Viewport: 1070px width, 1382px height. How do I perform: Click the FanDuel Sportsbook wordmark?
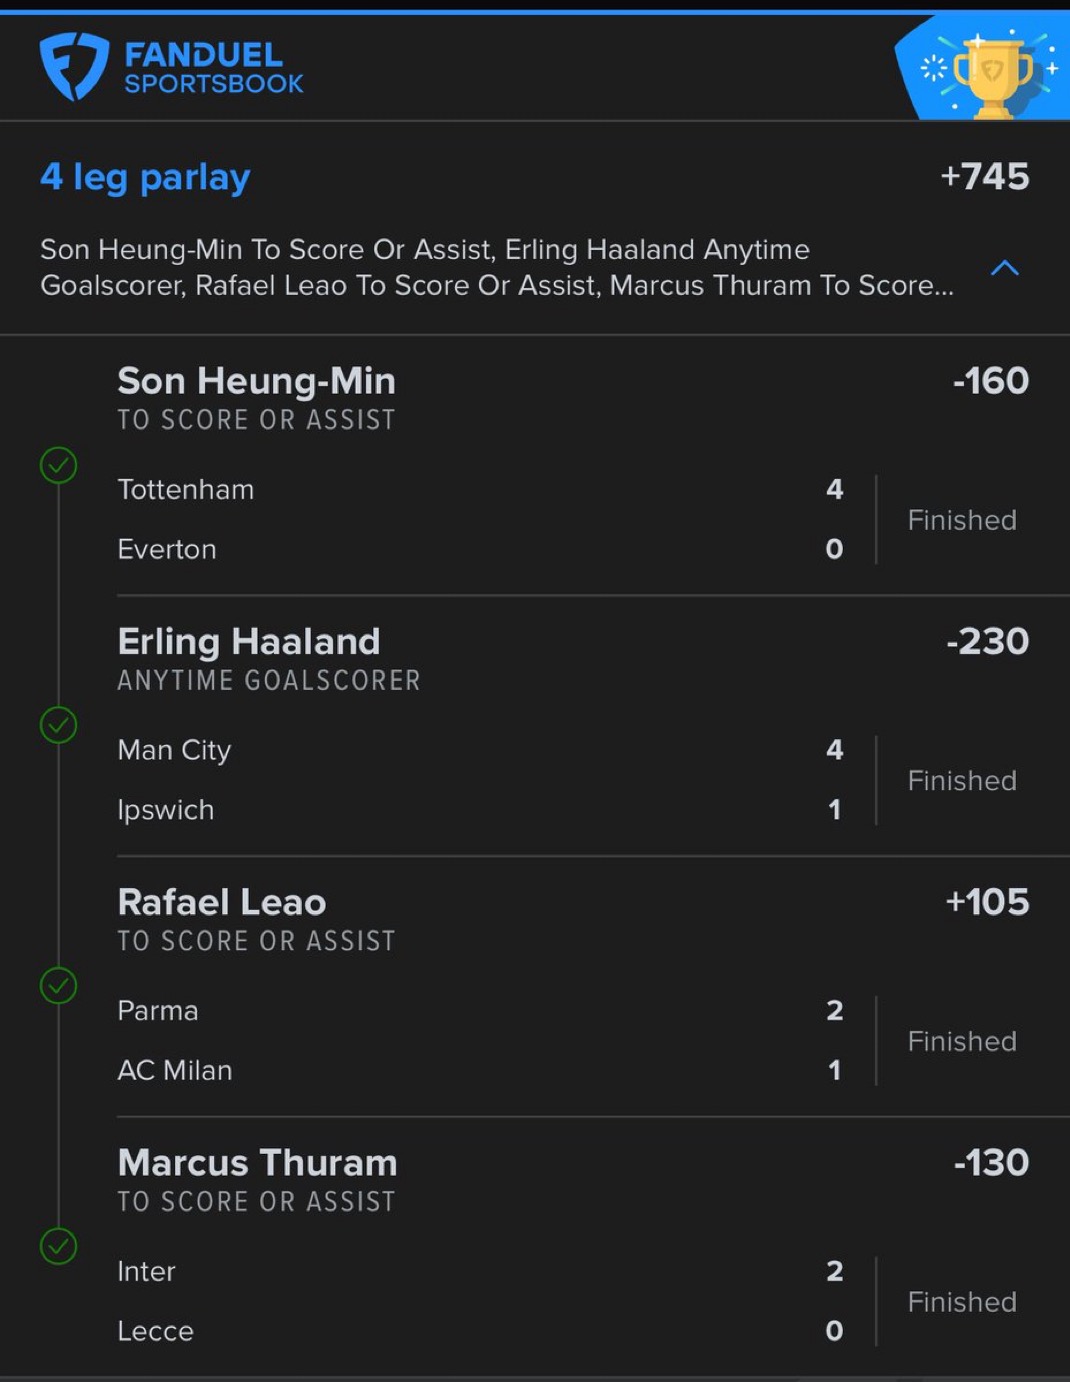[x=213, y=68]
